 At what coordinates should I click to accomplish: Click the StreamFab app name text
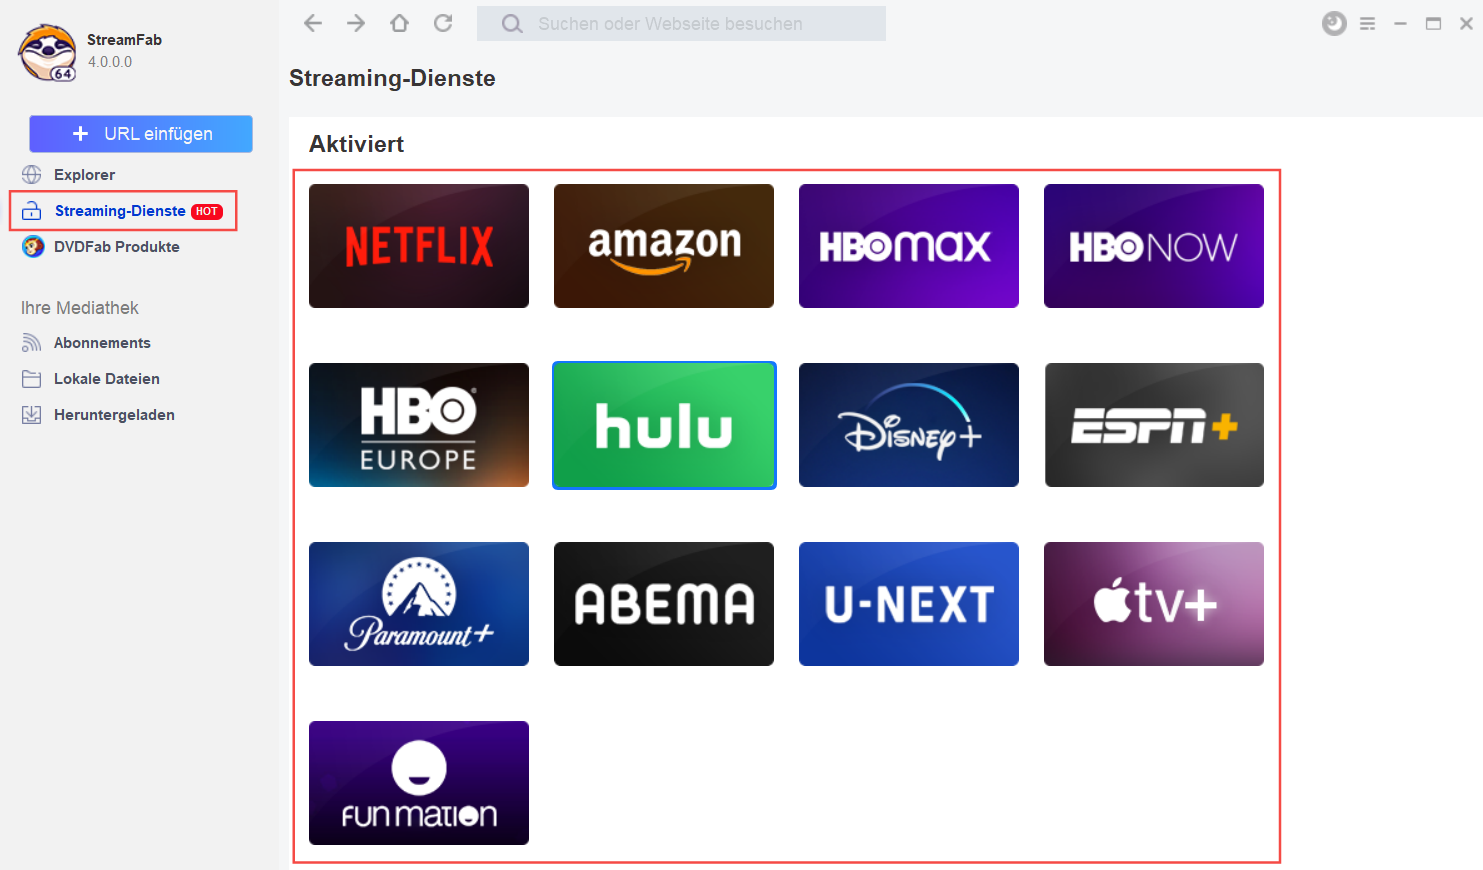[124, 40]
